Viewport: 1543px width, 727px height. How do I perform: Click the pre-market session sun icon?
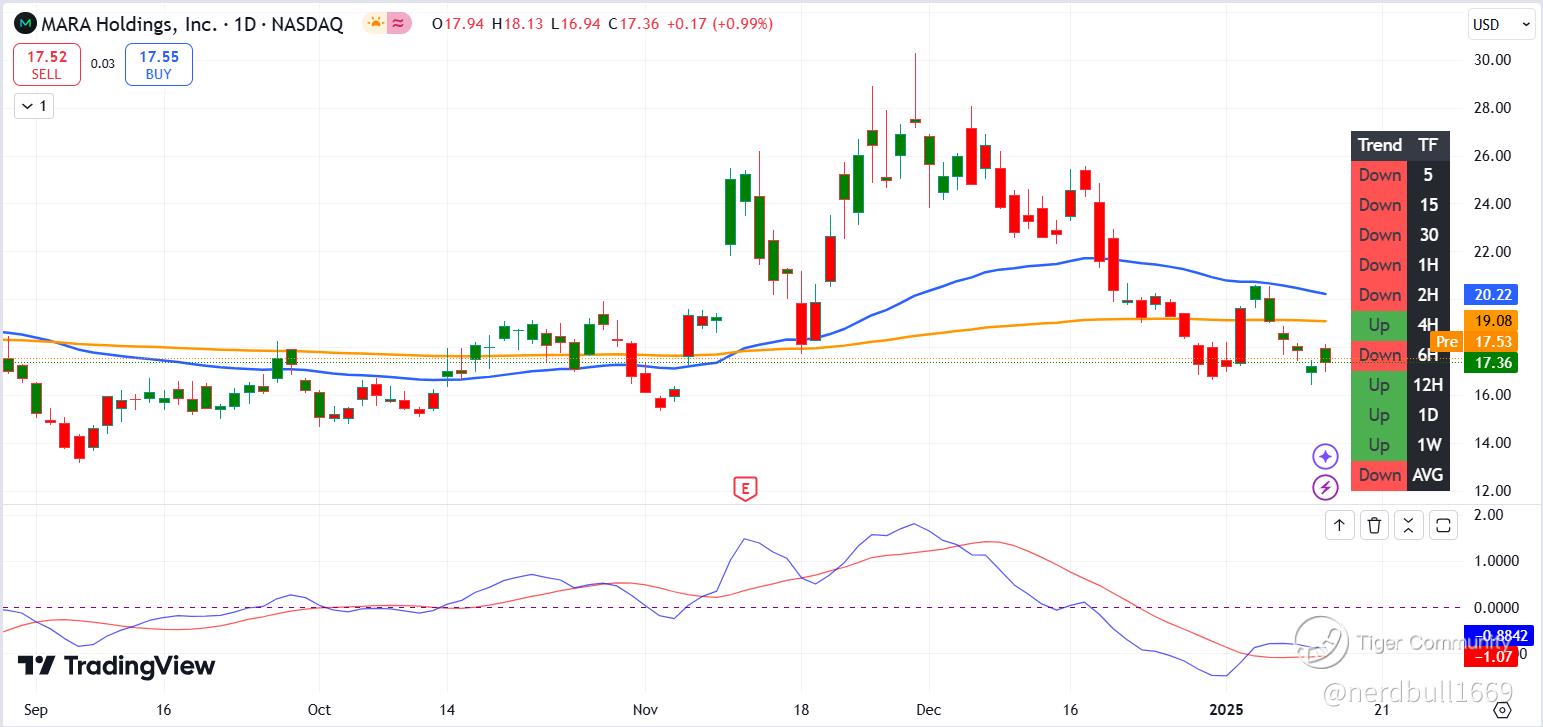(375, 23)
